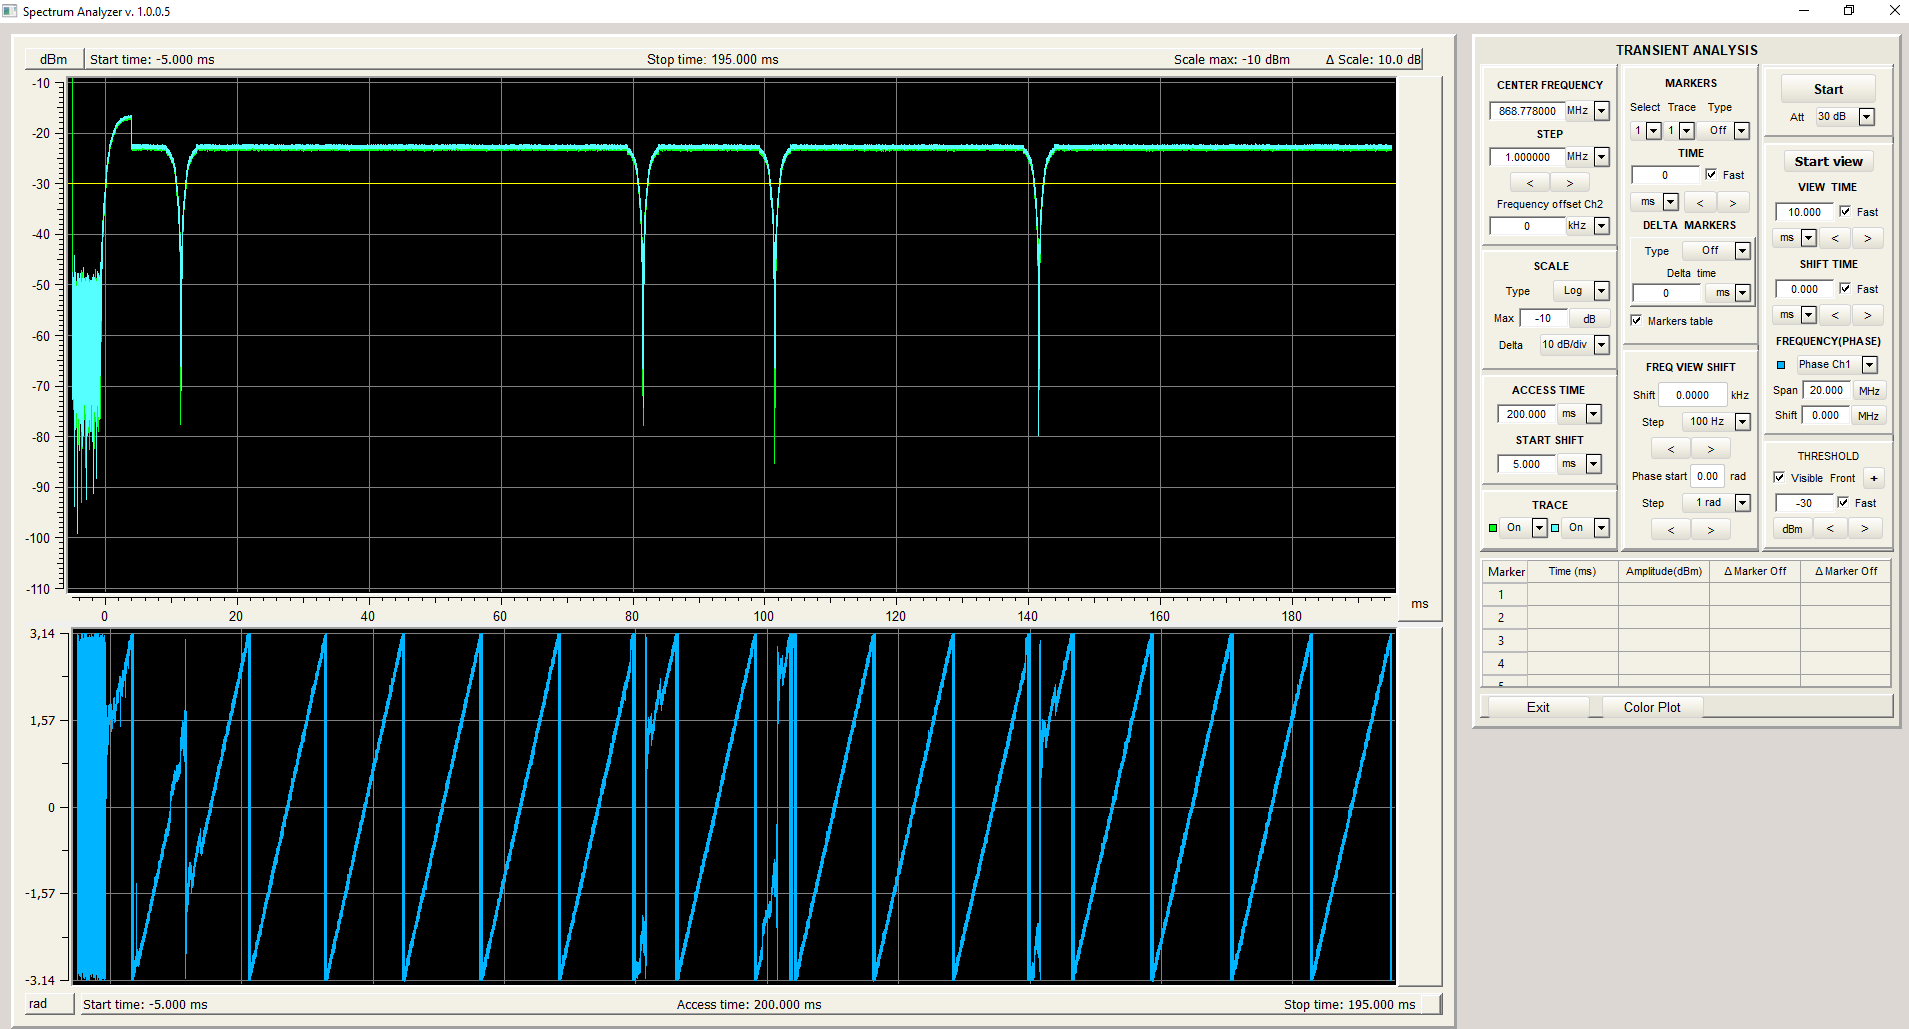Open the Att 30 dB dropdown
This screenshot has height=1029, width=1909.
click(x=1866, y=117)
